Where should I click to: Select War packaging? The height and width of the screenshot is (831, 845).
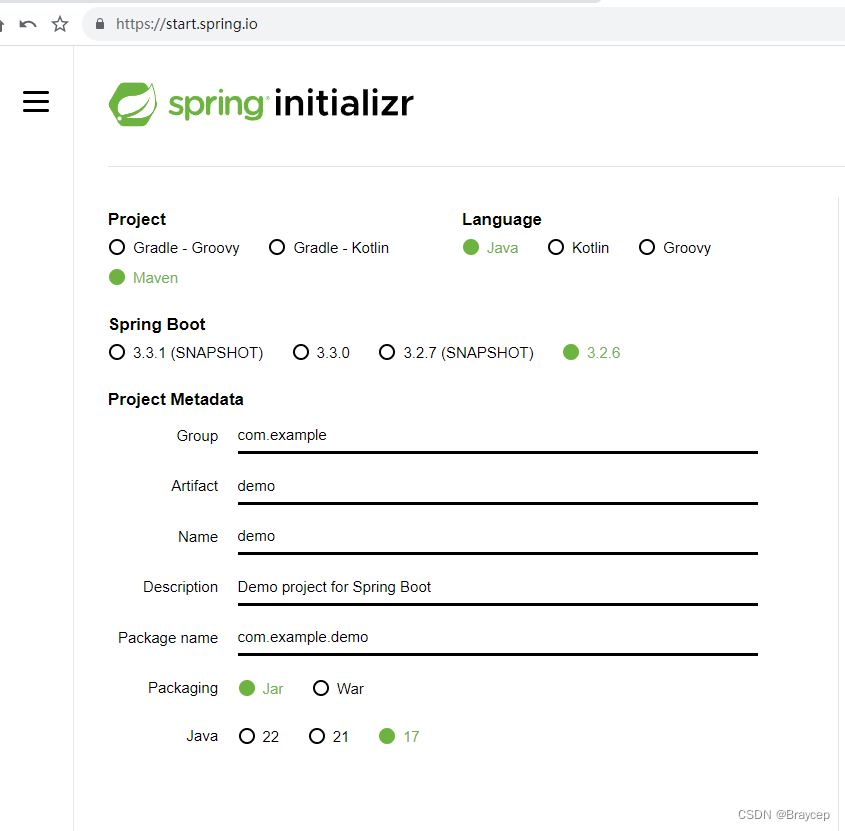338,688
